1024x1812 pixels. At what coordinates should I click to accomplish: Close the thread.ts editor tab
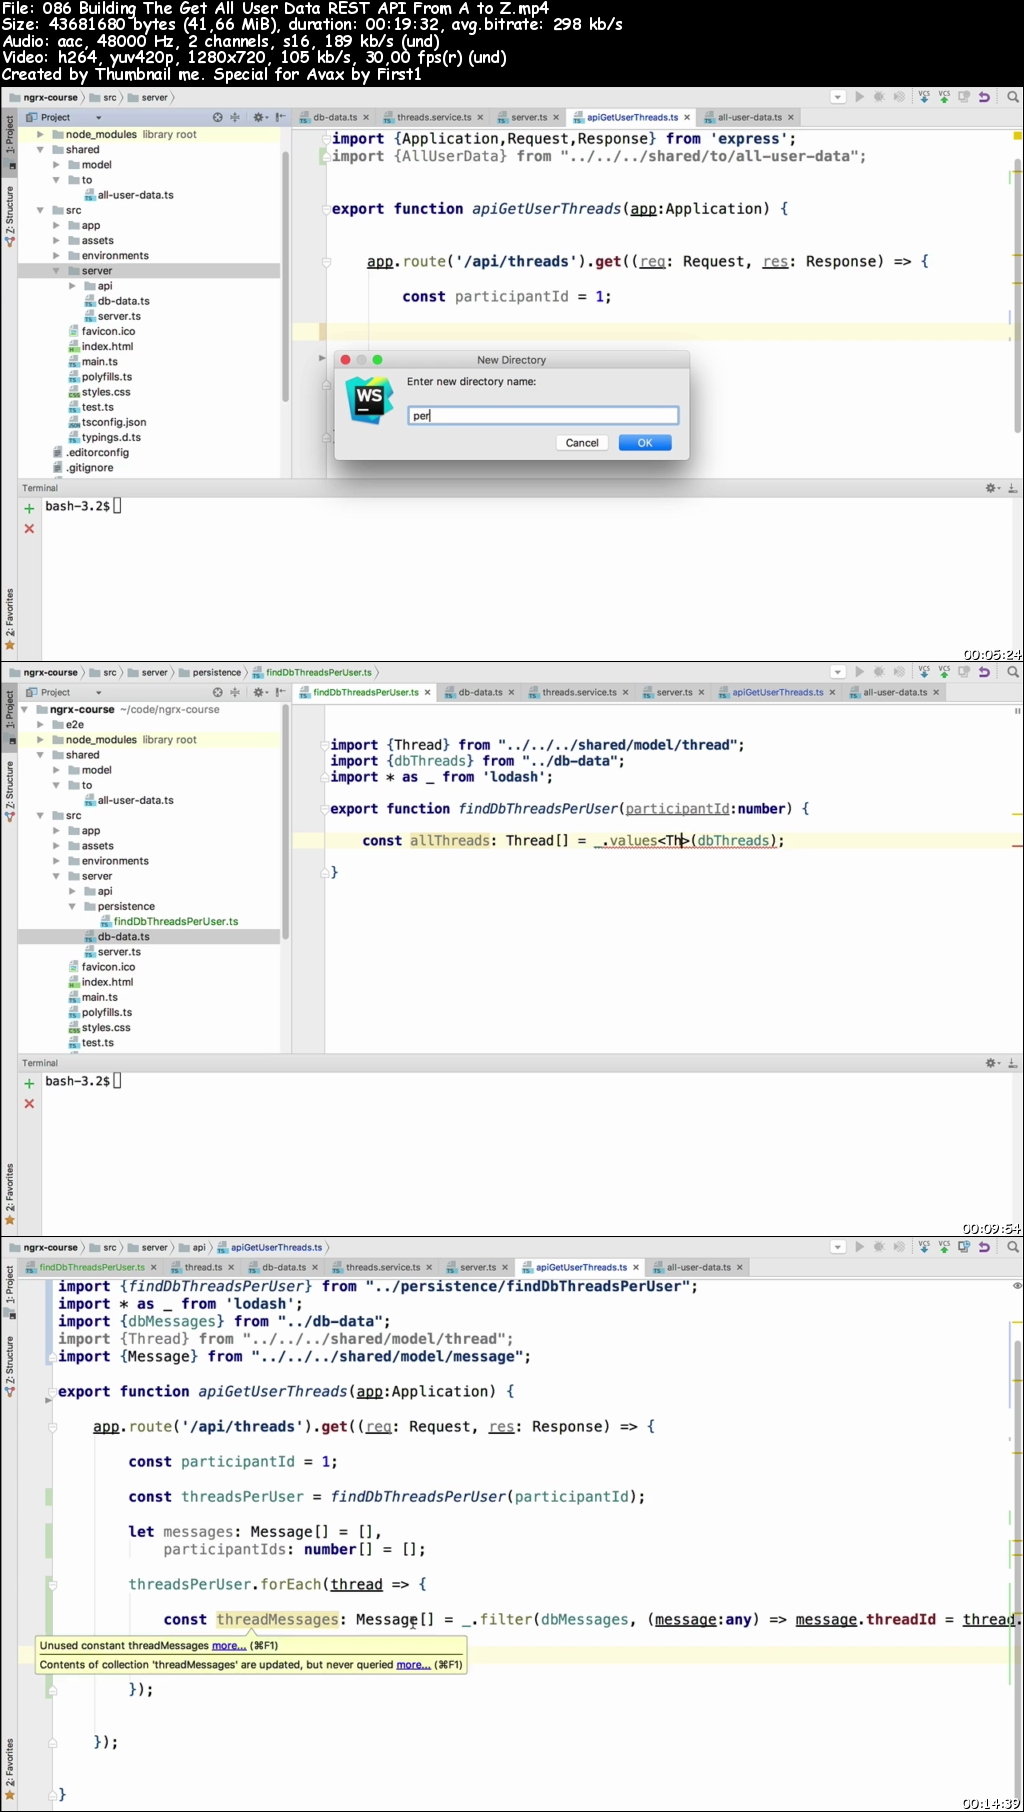(231, 1267)
